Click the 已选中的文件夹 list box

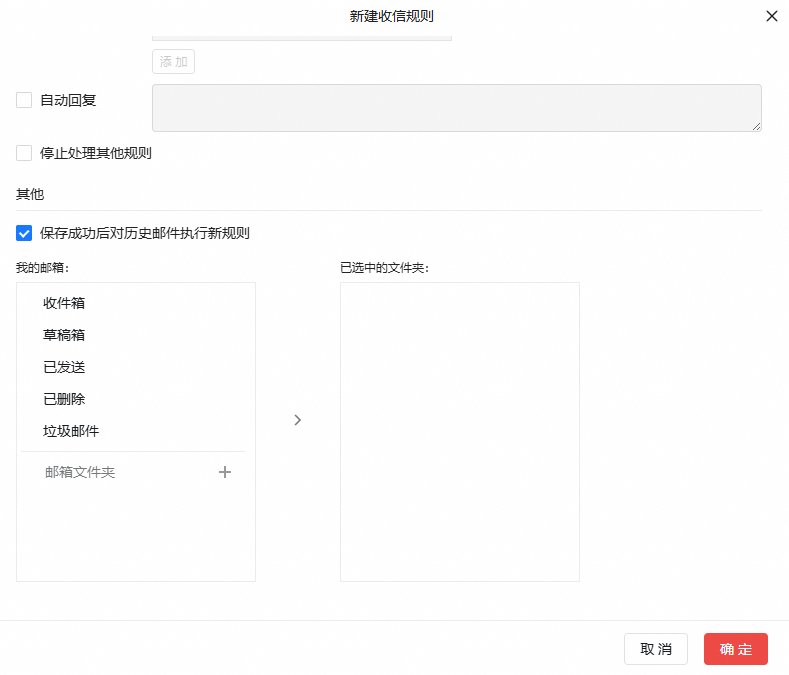[x=459, y=431]
